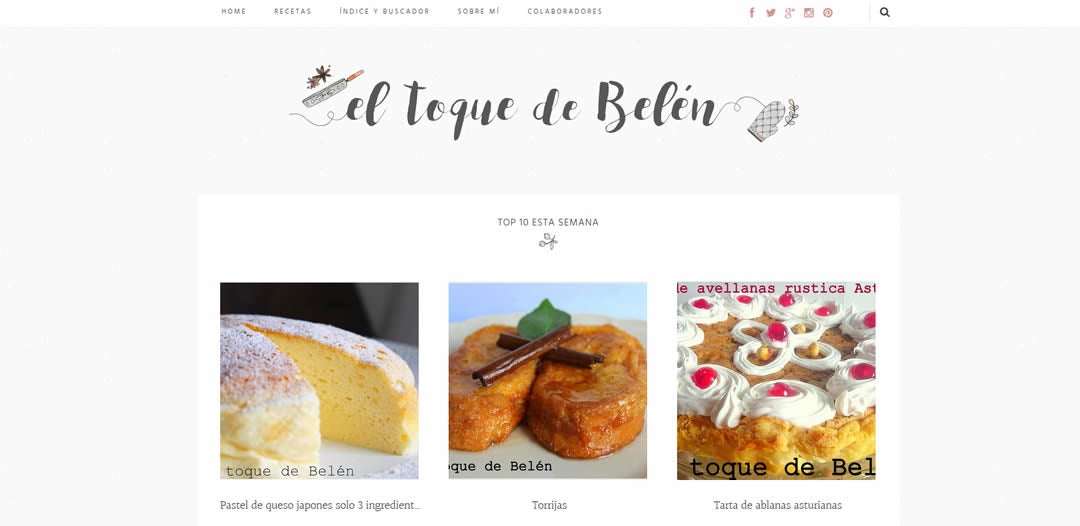Open the Recetas menu
The width and height of the screenshot is (1080, 526).
[293, 12]
